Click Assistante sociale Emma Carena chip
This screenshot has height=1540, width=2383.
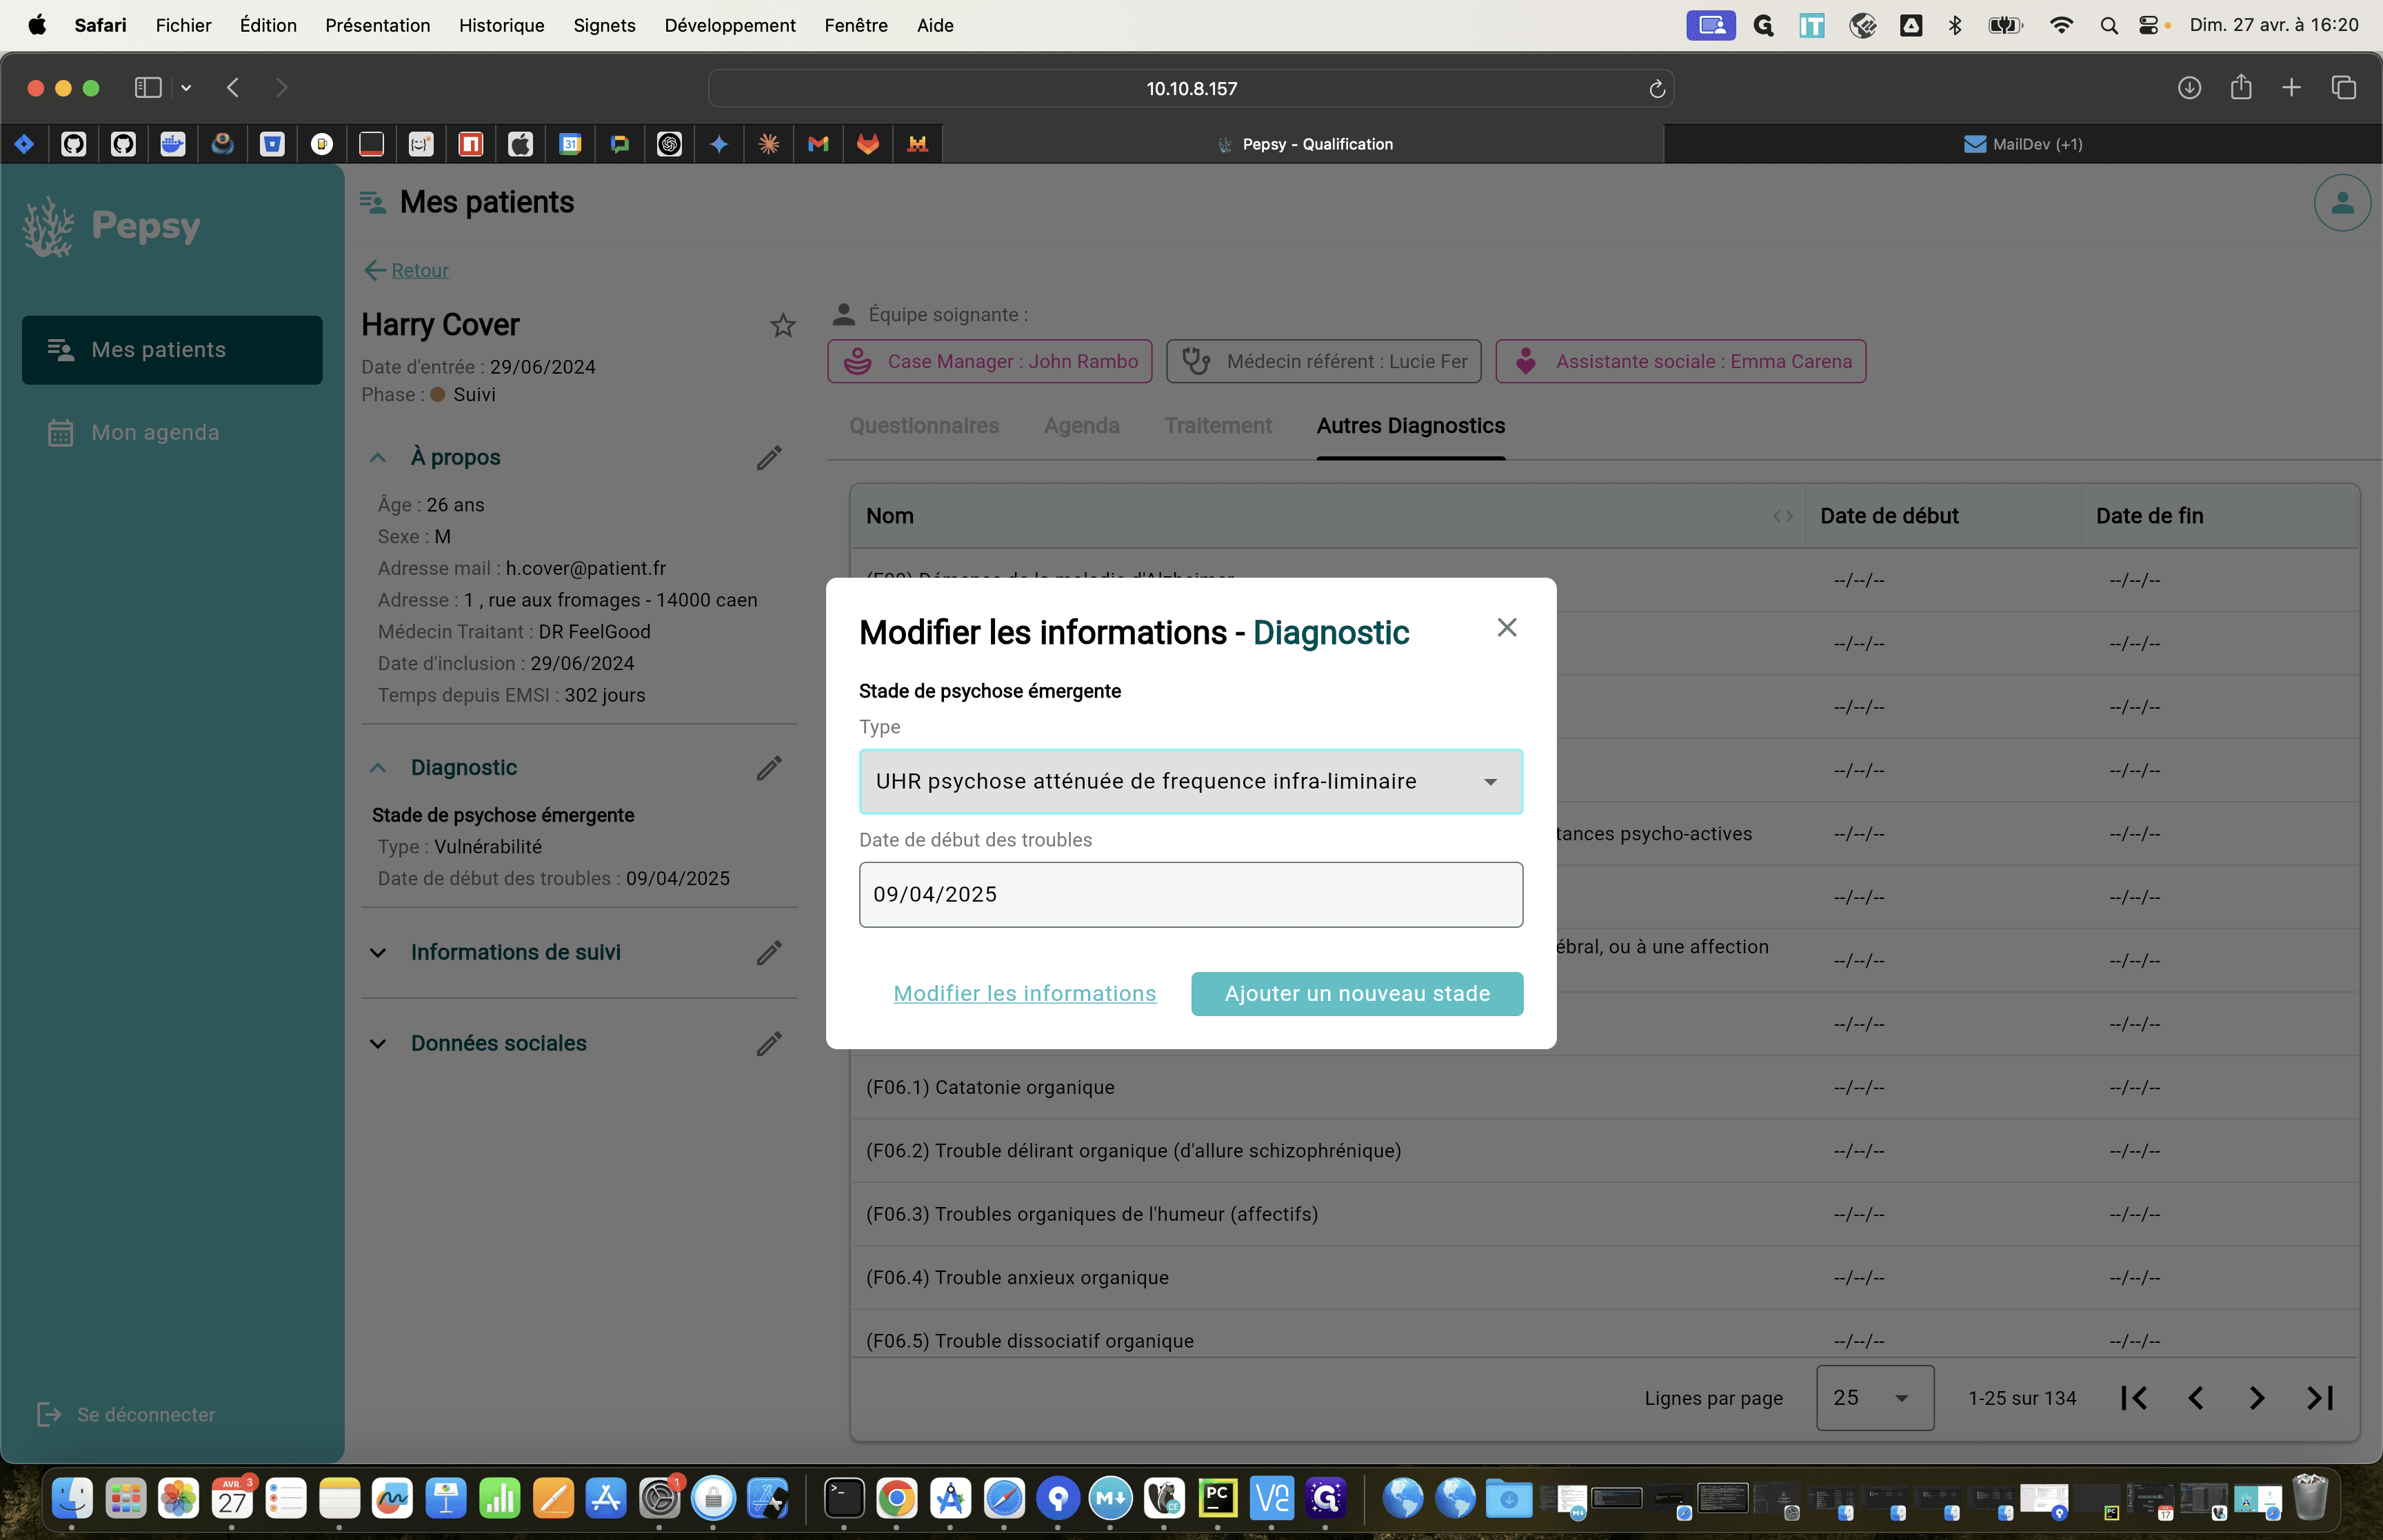[x=1680, y=361]
